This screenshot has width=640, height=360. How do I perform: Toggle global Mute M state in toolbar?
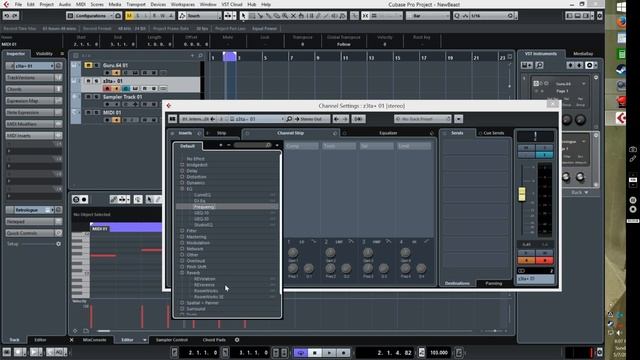(129, 16)
